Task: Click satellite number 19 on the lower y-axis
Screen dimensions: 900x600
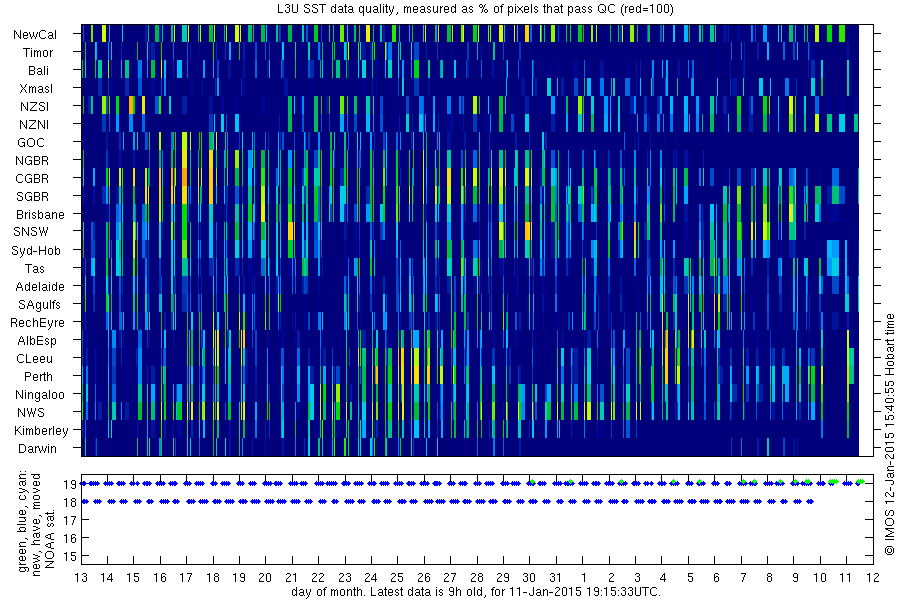Action: point(70,485)
